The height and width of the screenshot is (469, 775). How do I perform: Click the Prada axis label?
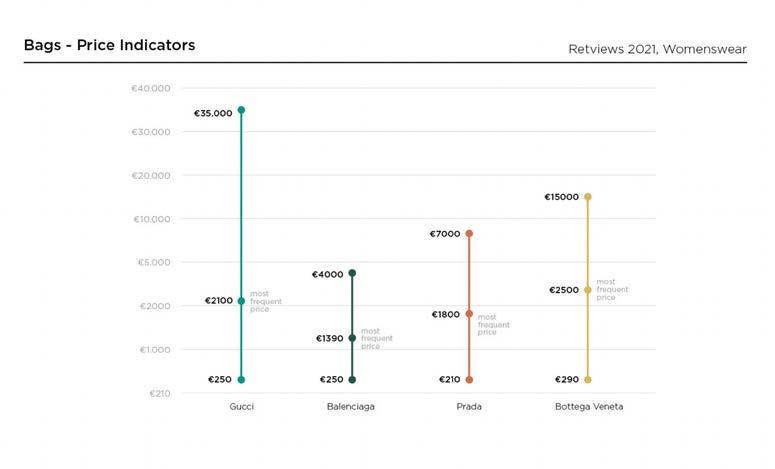click(x=469, y=407)
